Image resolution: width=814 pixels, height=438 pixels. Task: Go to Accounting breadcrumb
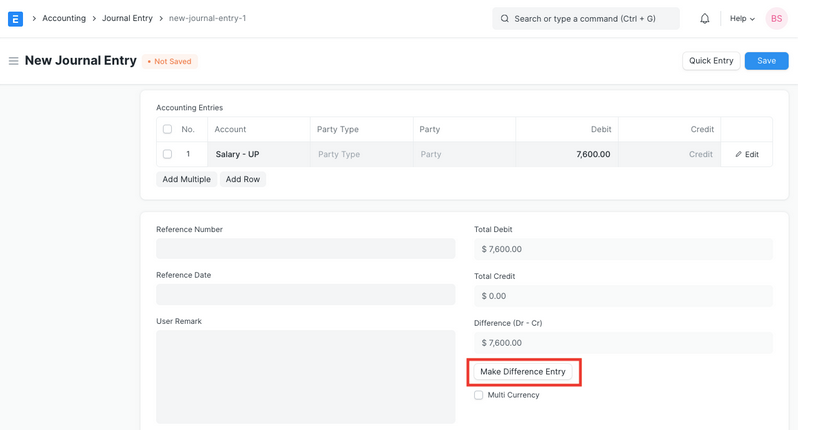(x=64, y=19)
